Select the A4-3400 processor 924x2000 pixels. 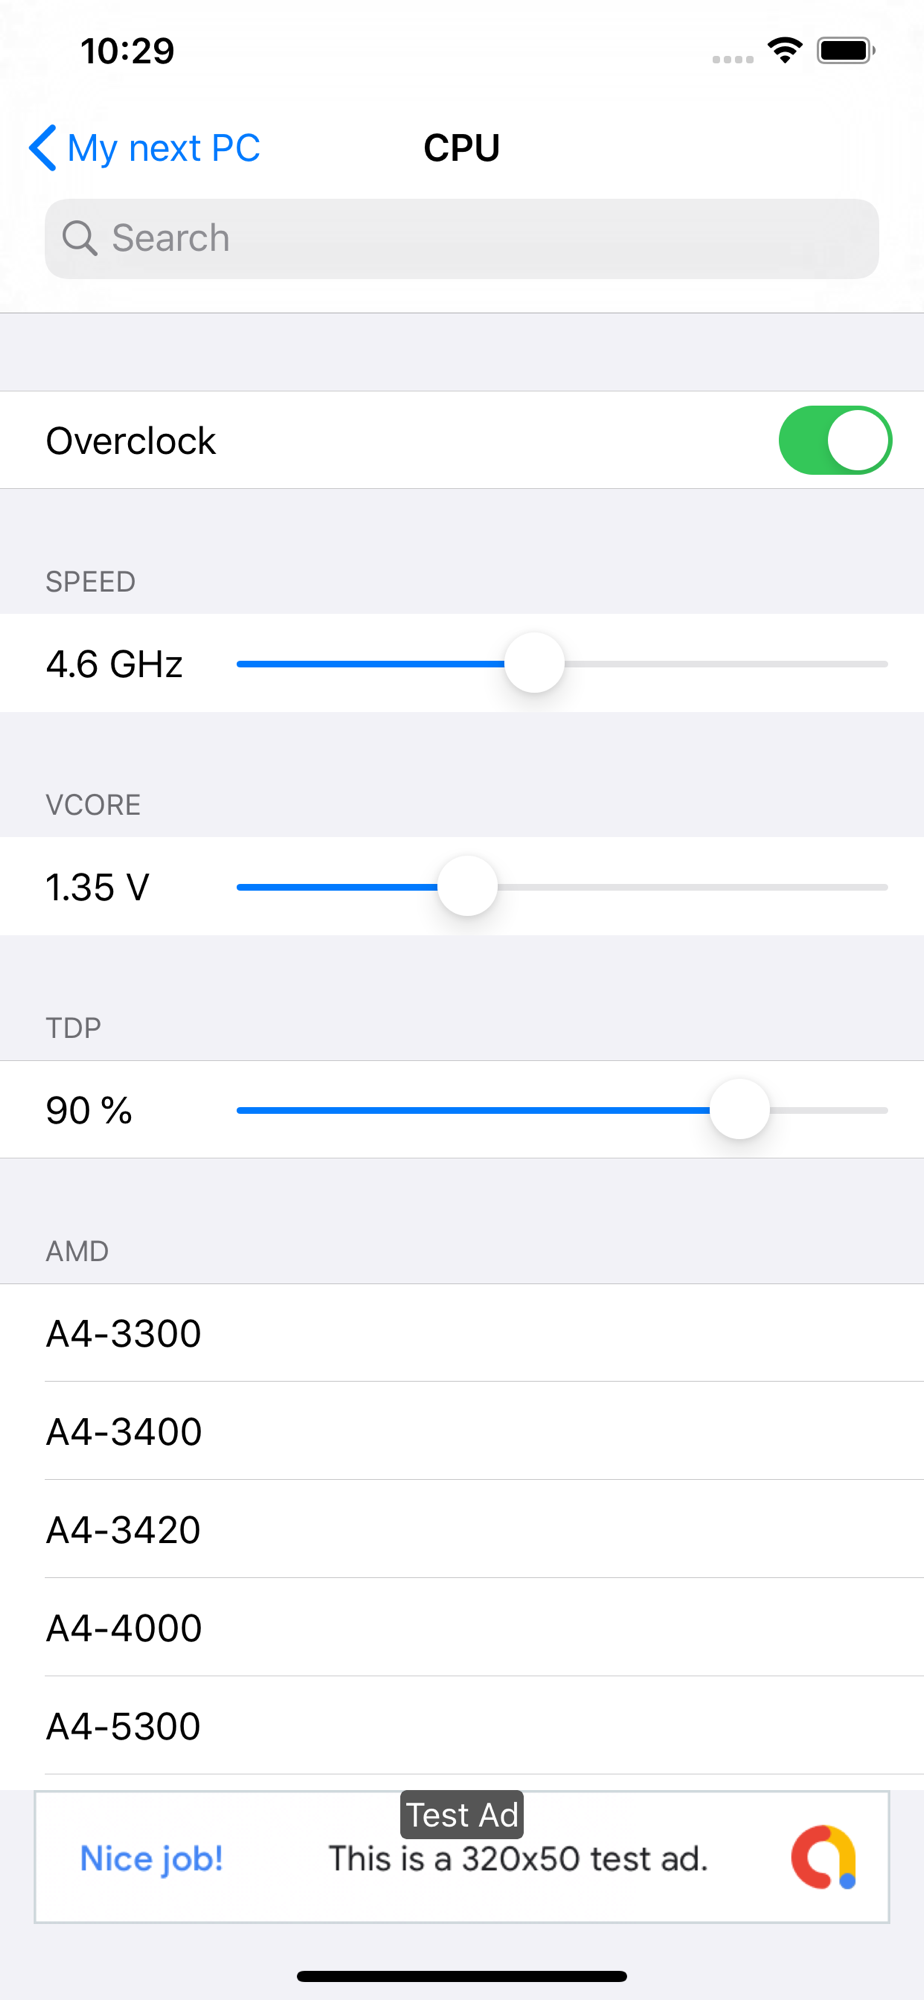462,1431
